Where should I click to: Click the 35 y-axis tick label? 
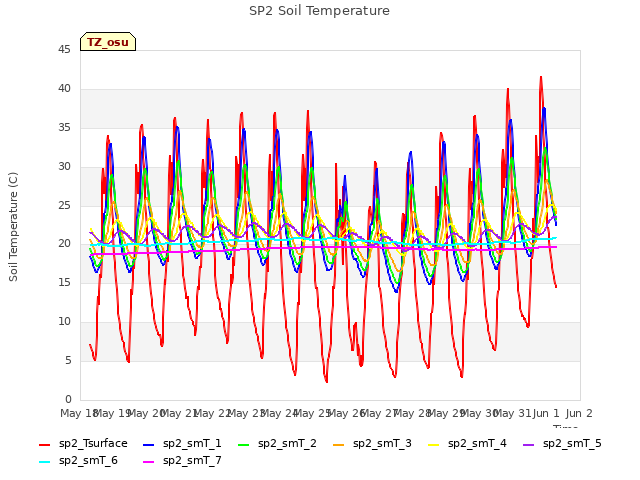64,127
